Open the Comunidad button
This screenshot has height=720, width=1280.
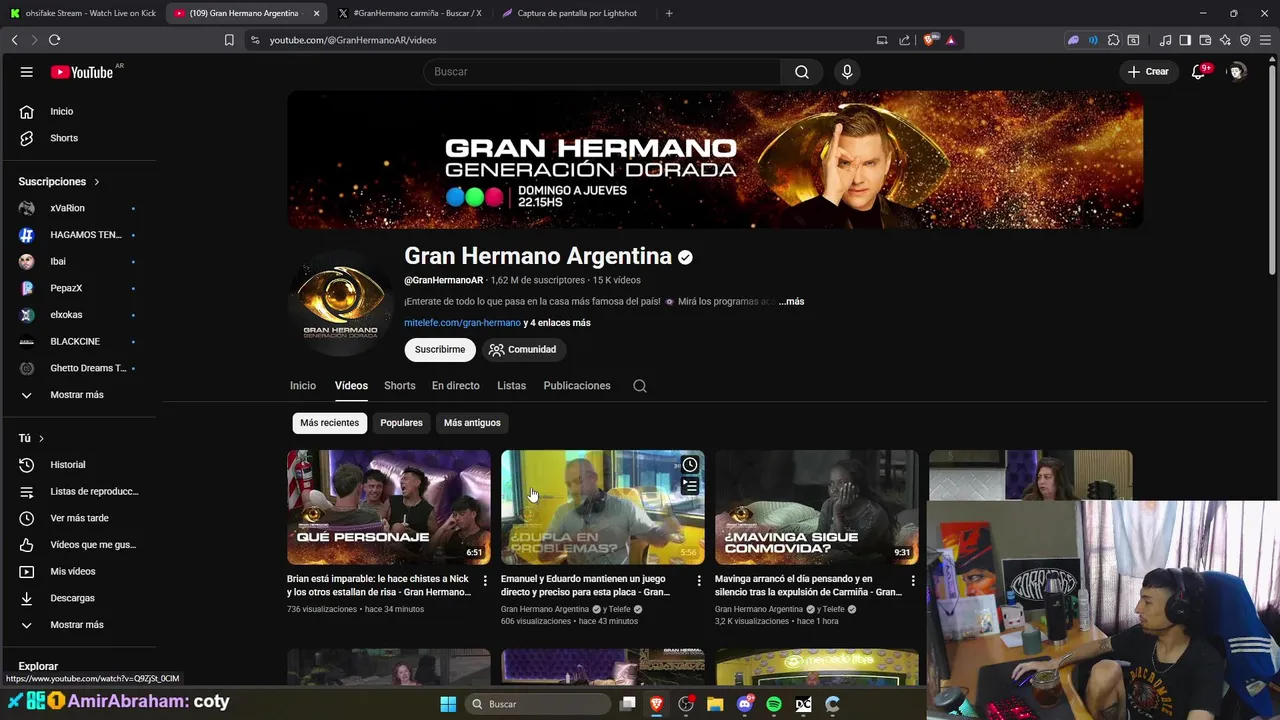pyautogui.click(x=523, y=350)
